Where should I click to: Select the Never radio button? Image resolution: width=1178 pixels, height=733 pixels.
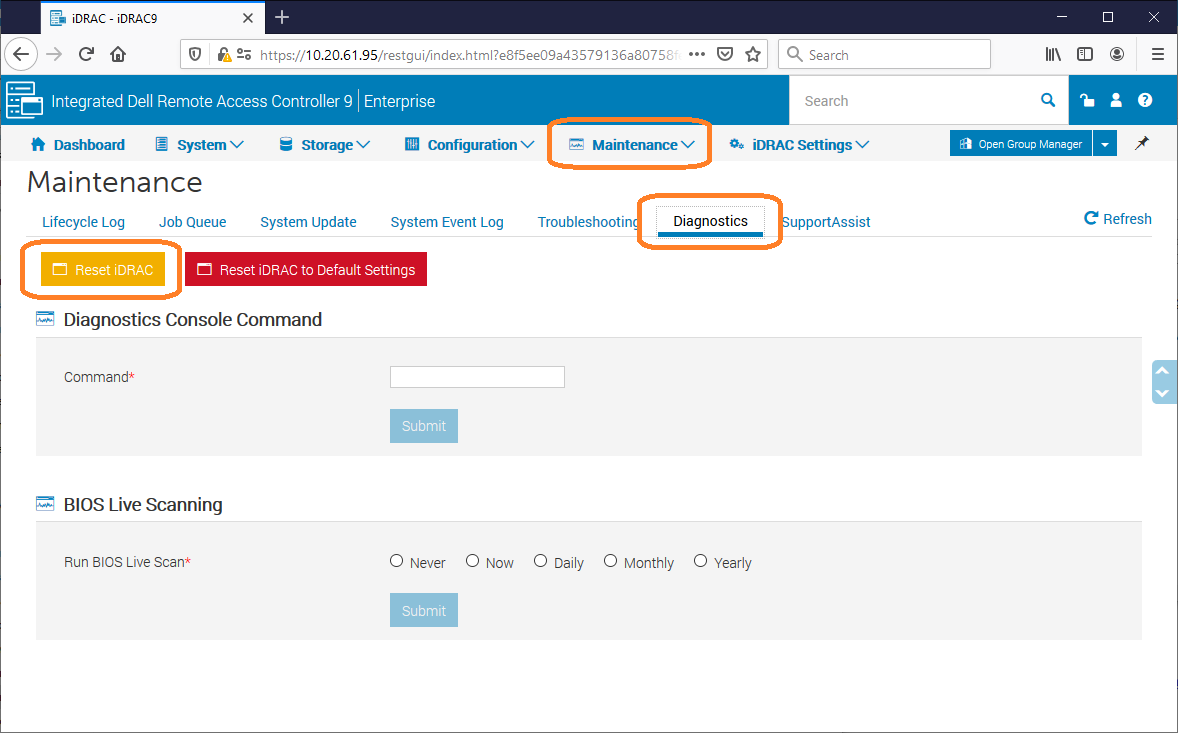click(397, 561)
